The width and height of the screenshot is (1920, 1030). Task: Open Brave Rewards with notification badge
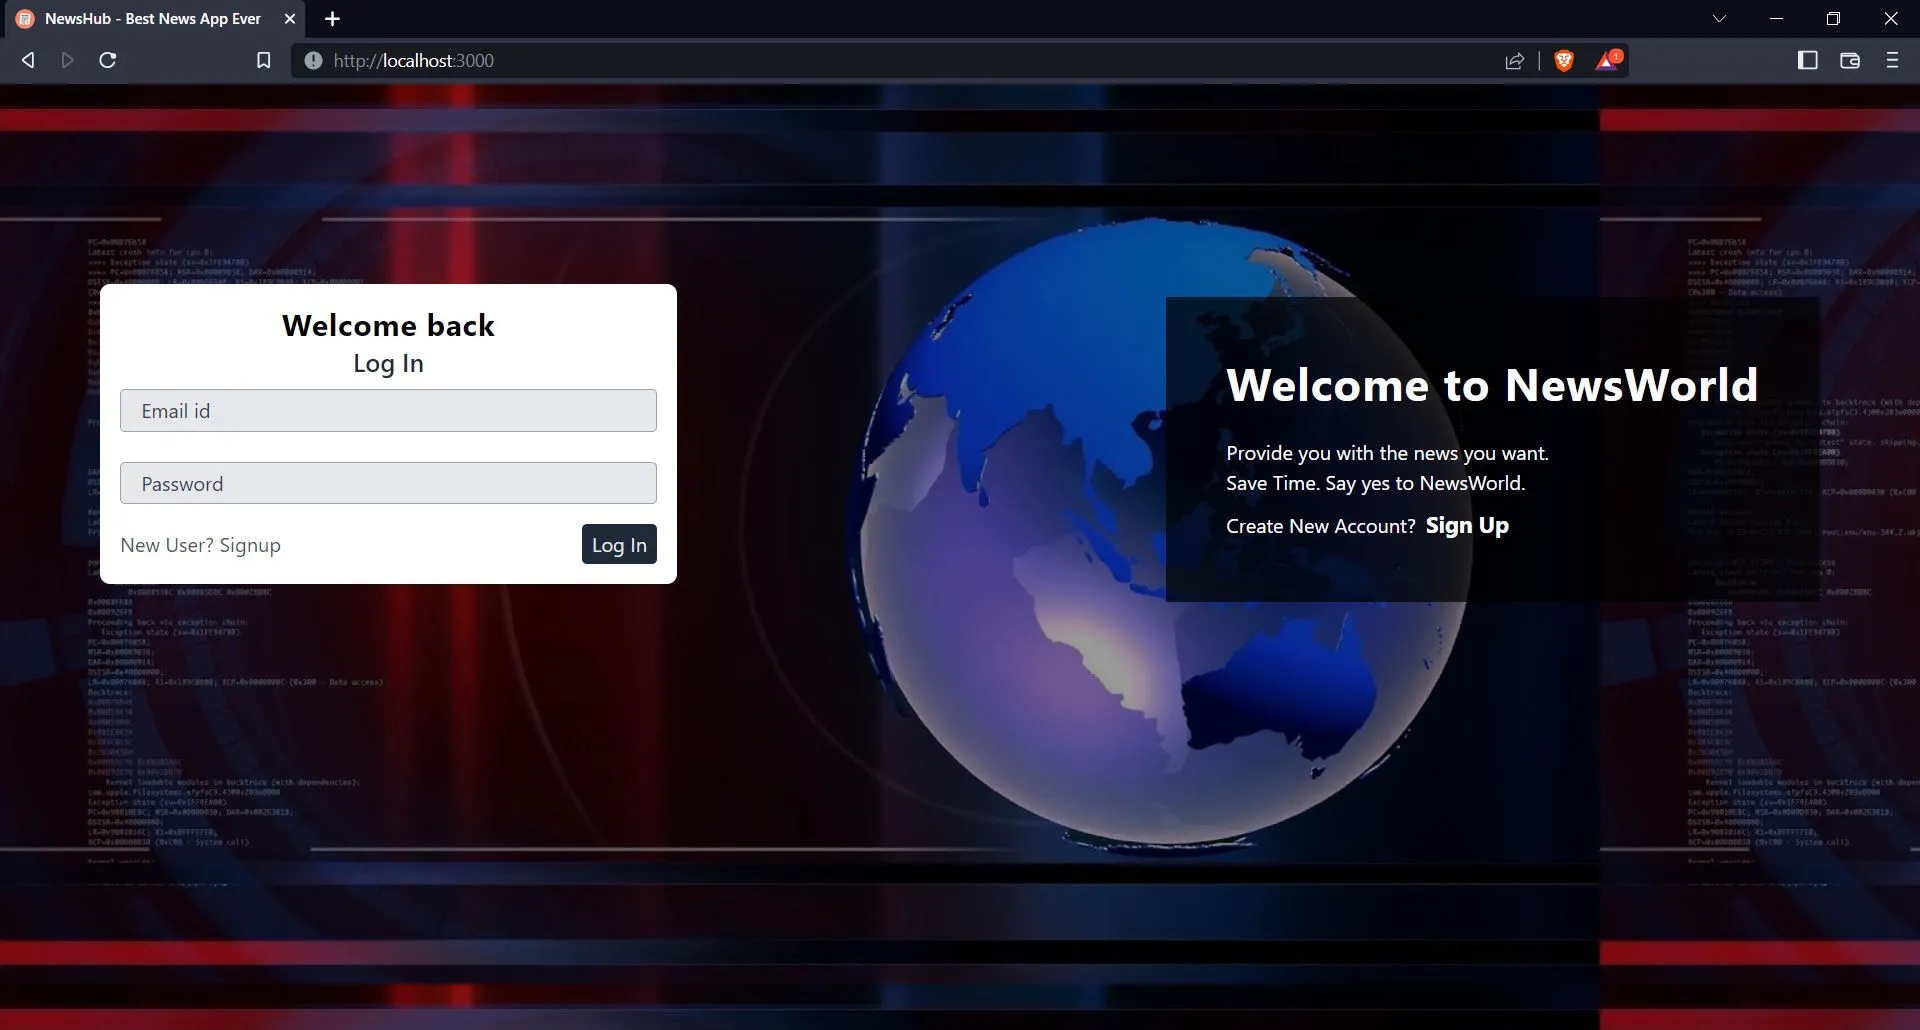click(1605, 60)
